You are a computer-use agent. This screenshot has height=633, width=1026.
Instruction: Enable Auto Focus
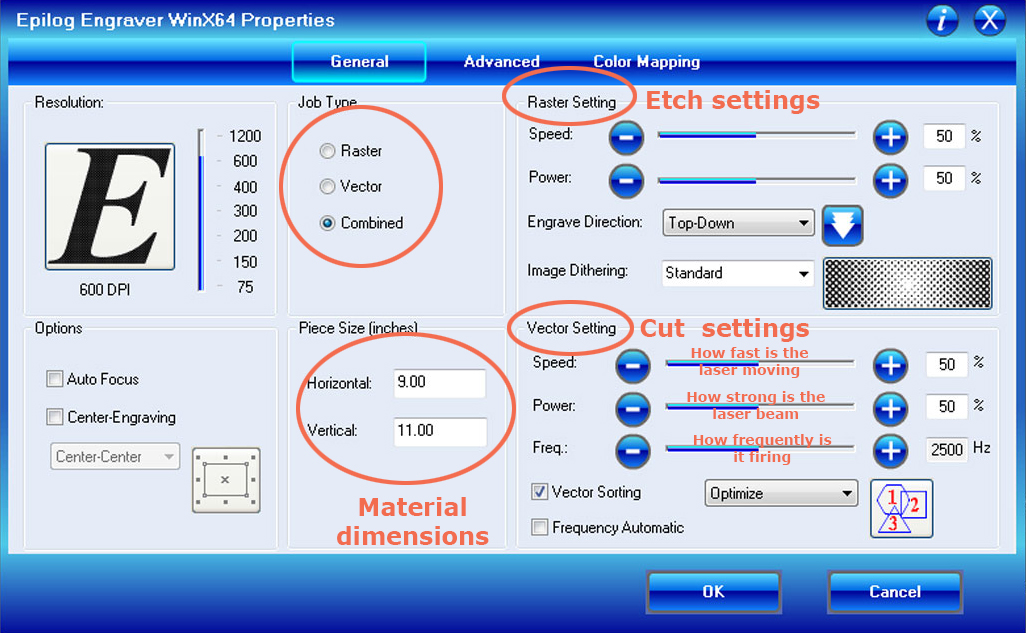(55, 380)
